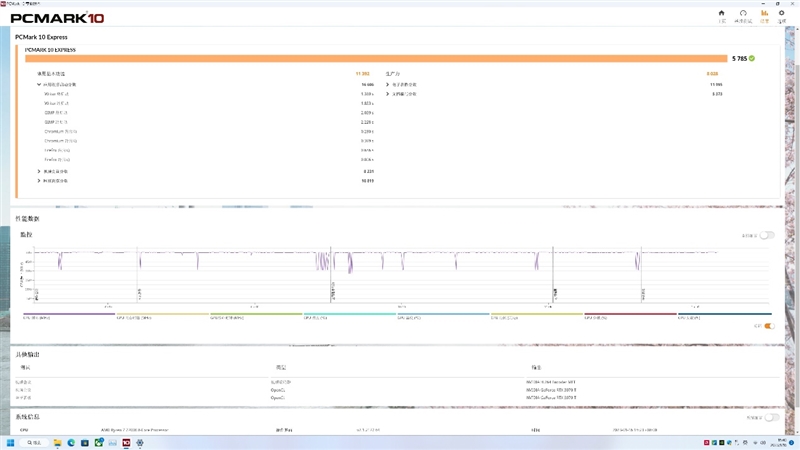This screenshot has width=800, height=450.
Task: Toggle the cyan legend series bar
Action: pyautogui.click(x=349, y=314)
